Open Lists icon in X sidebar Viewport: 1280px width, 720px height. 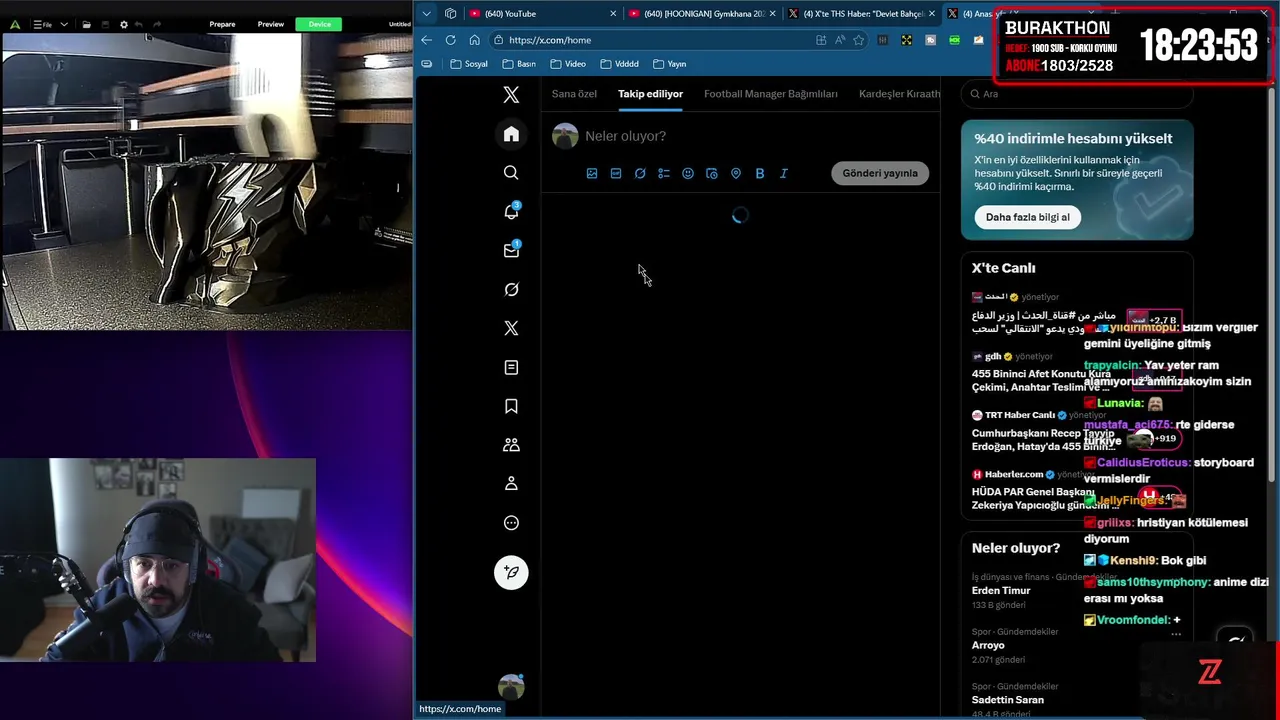(511, 367)
